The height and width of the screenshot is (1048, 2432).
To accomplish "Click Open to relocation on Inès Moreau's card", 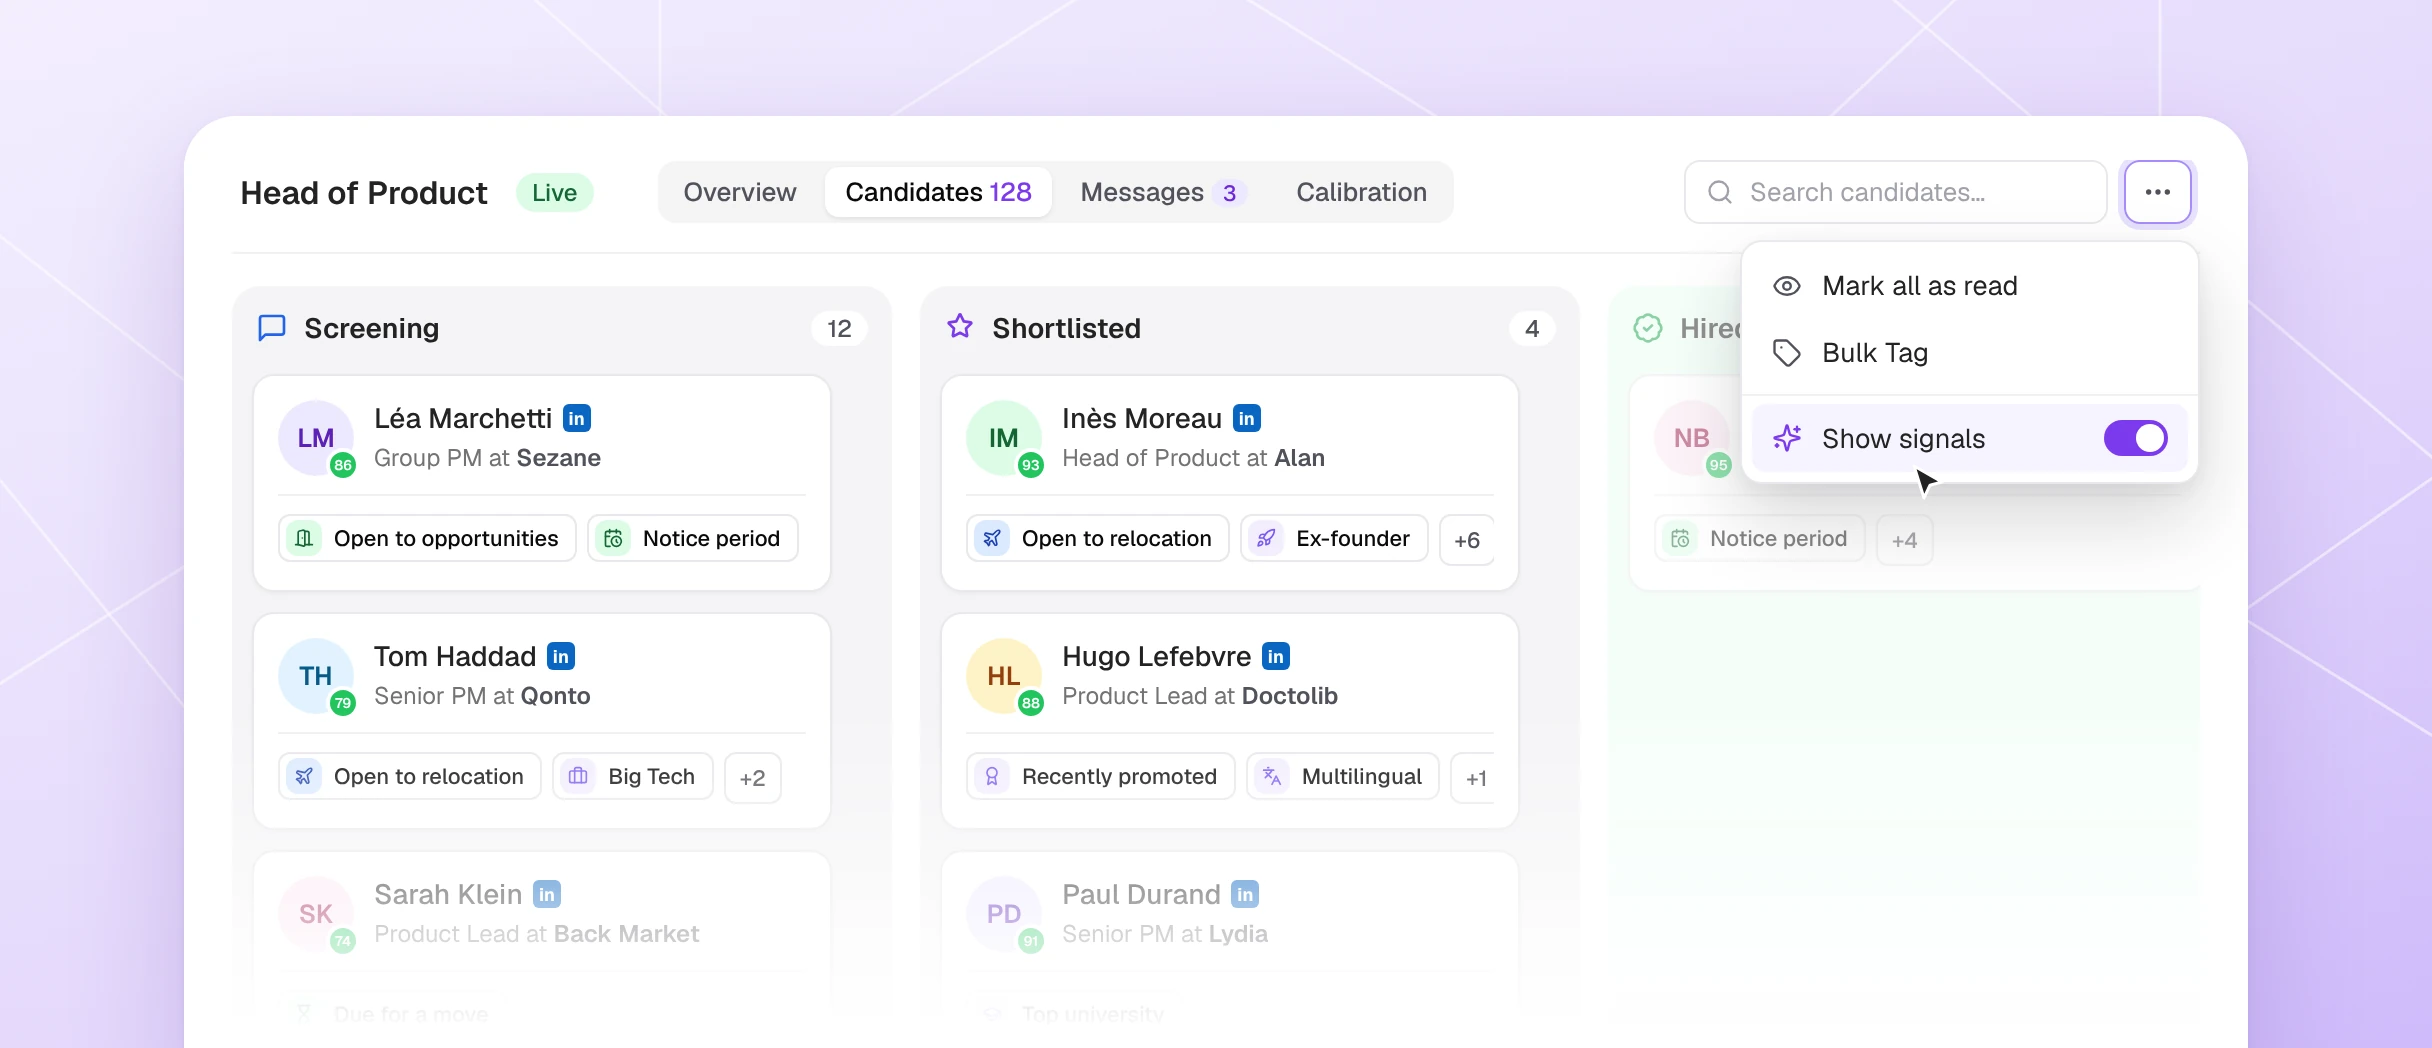I will (1097, 538).
